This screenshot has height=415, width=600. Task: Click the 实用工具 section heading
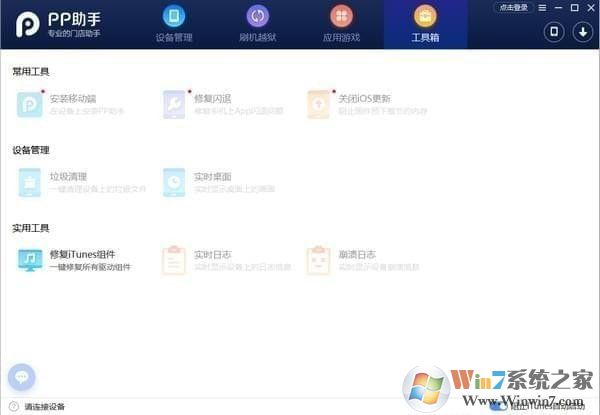pos(31,228)
